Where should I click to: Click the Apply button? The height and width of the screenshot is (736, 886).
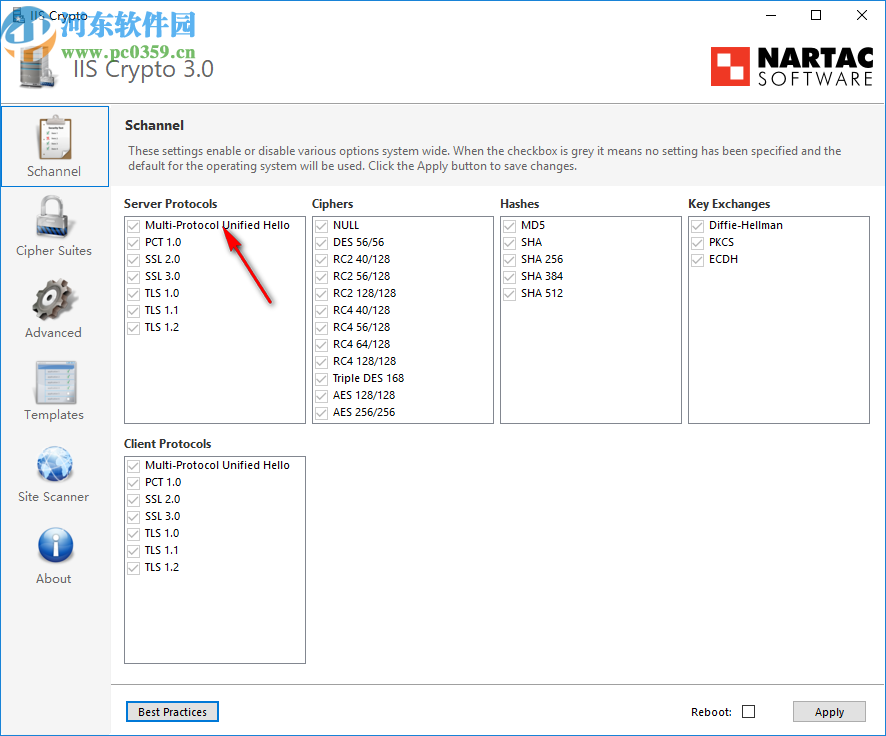point(829,712)
